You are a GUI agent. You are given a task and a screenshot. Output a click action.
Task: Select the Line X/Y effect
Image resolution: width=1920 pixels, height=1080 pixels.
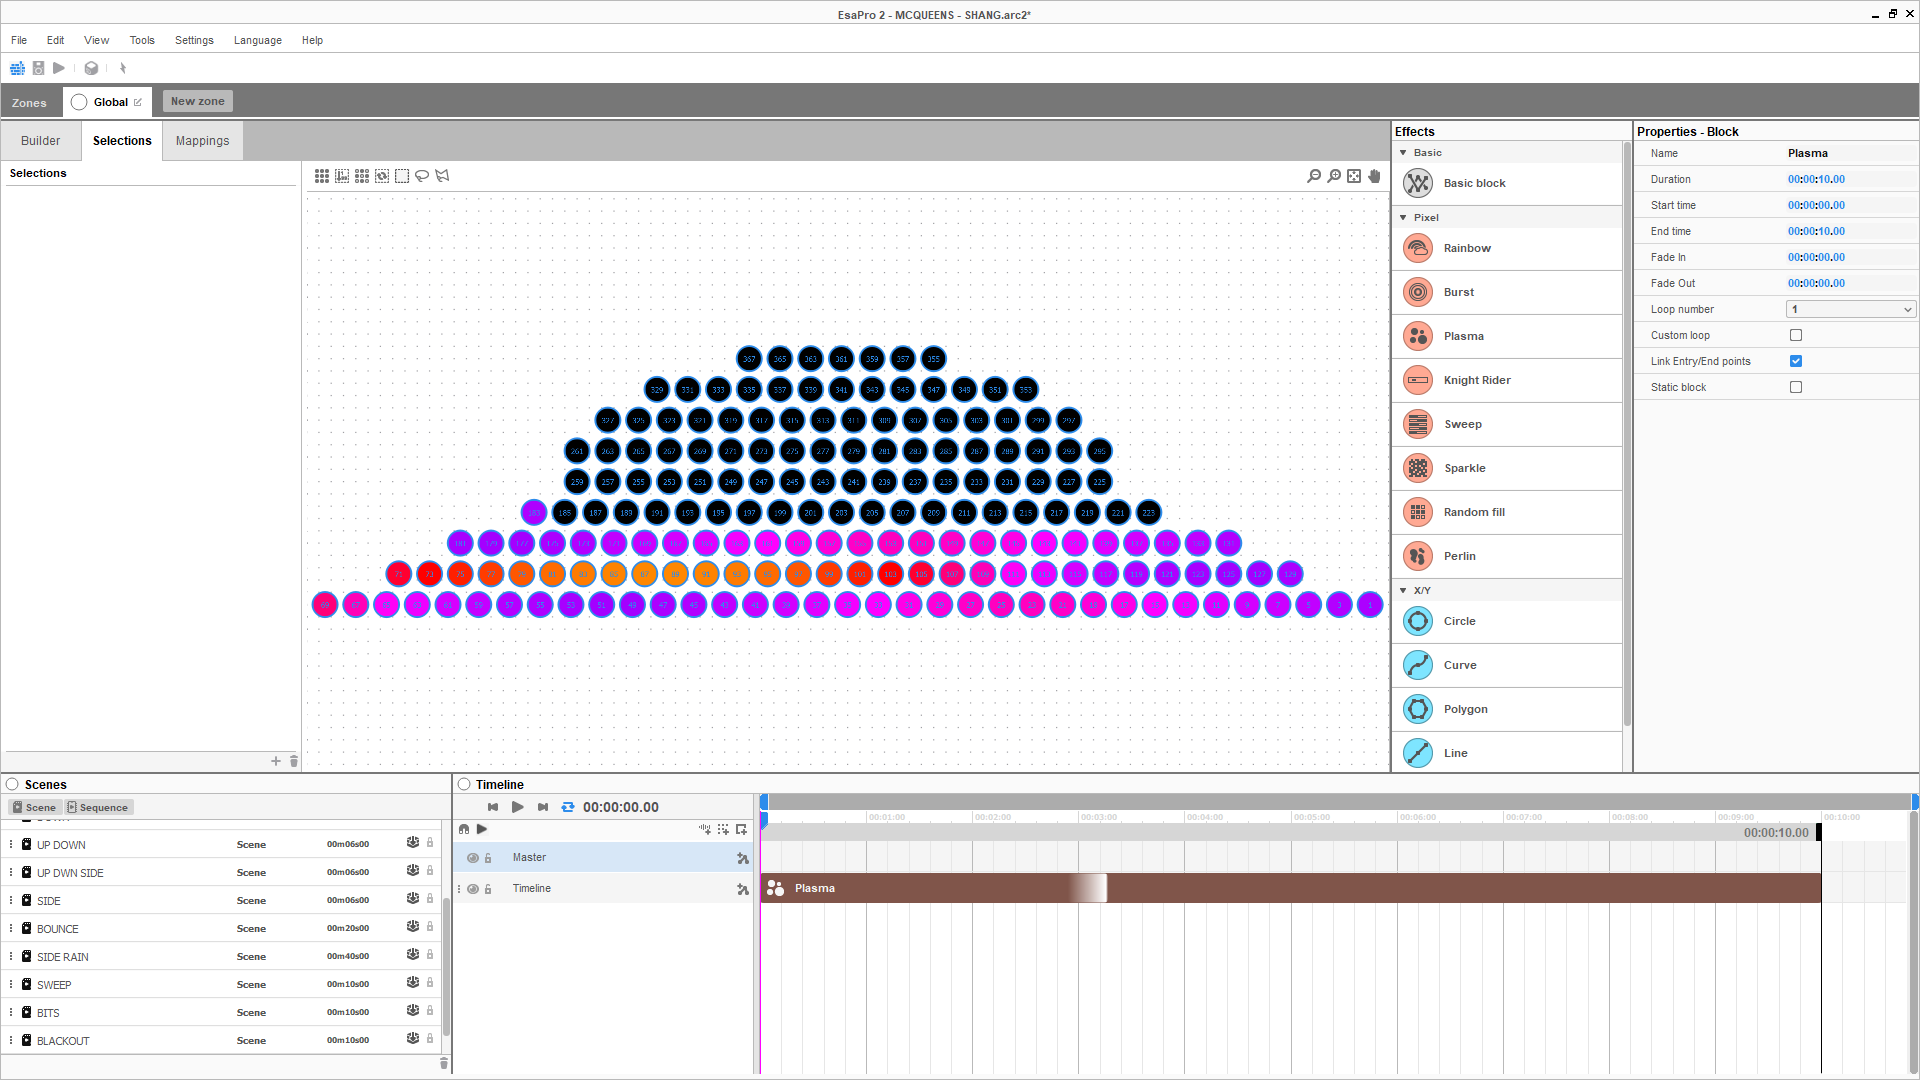coord(1506,753)
